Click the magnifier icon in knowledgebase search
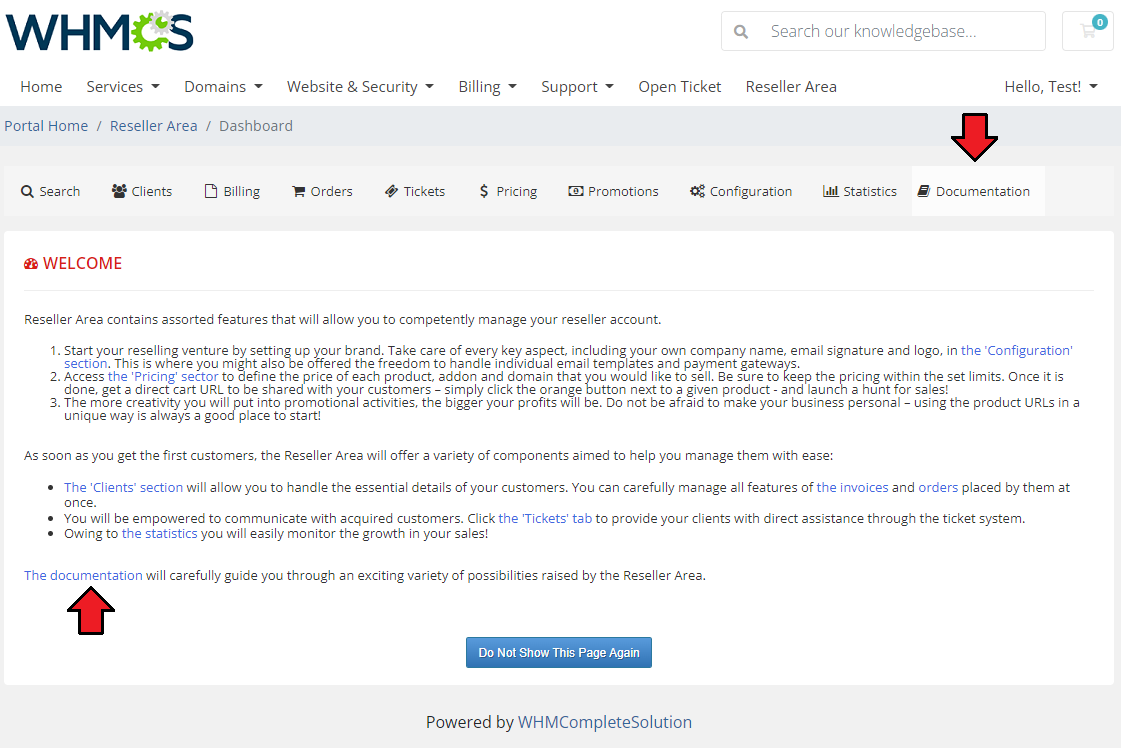 741,32
